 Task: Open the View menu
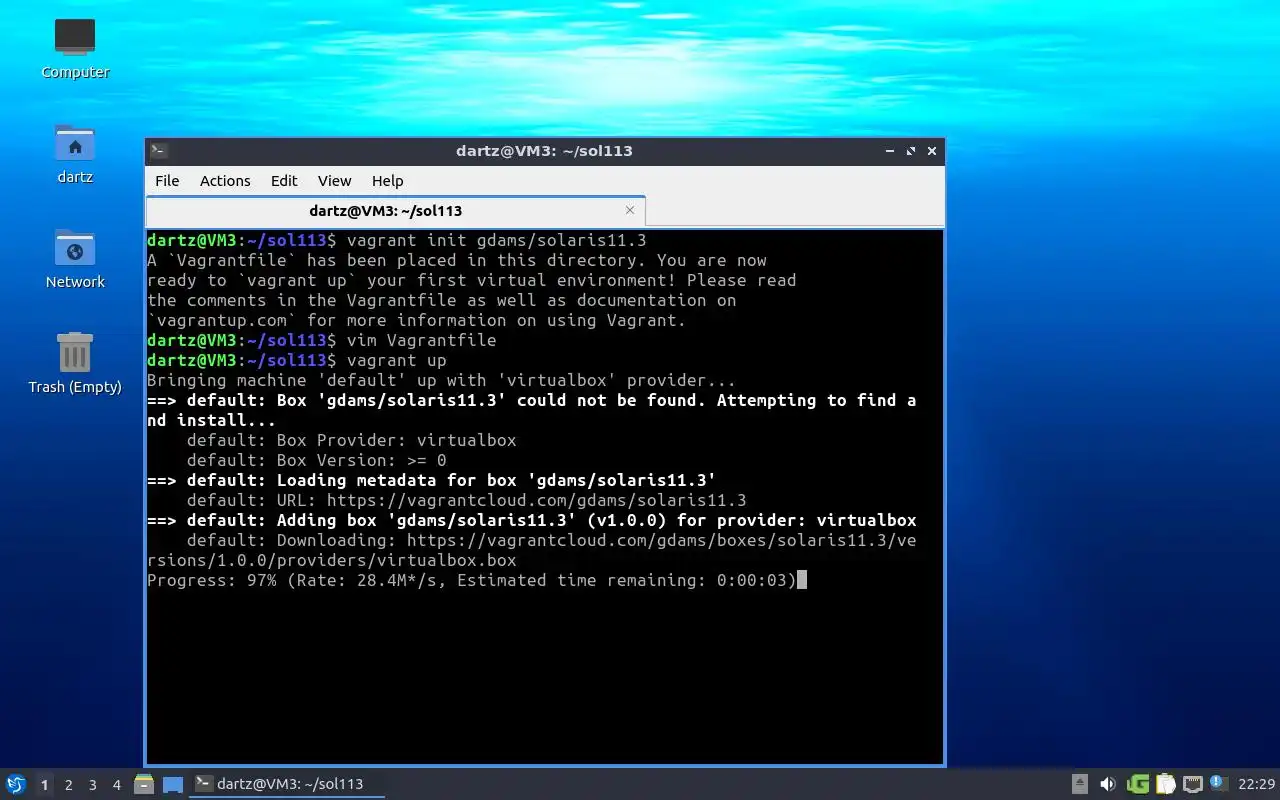(x=334, y=181)
